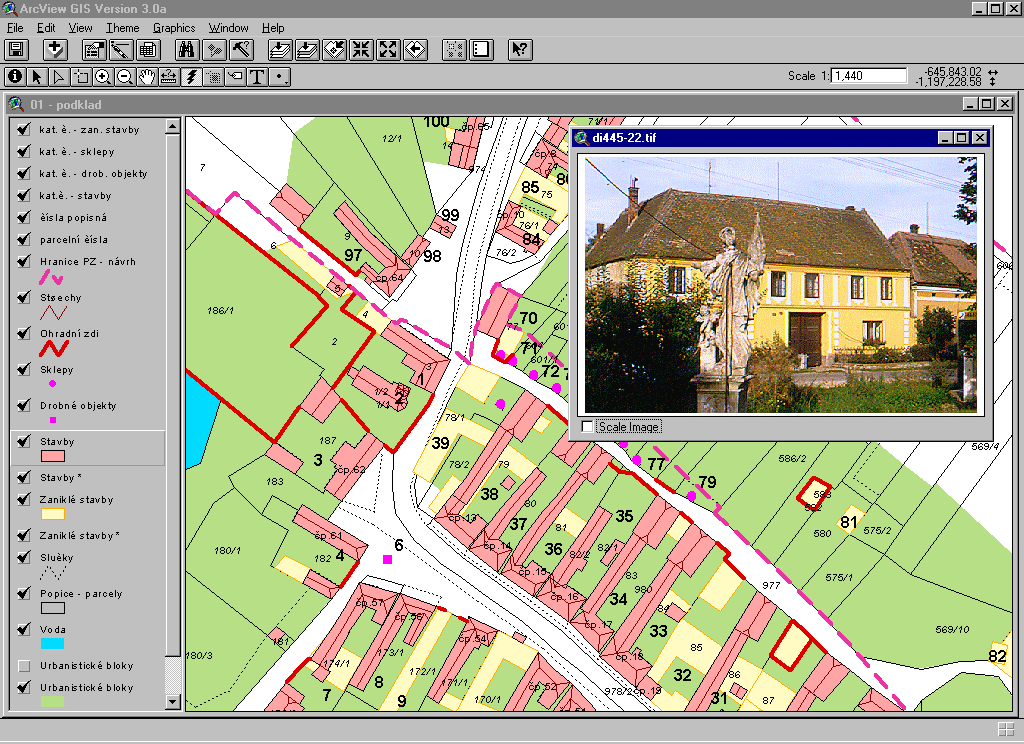Enable the unchecked Urbanistické bloky theme
Image resolution: width=1024 pixels, height=744 pixels.
[x=24, y=666]
